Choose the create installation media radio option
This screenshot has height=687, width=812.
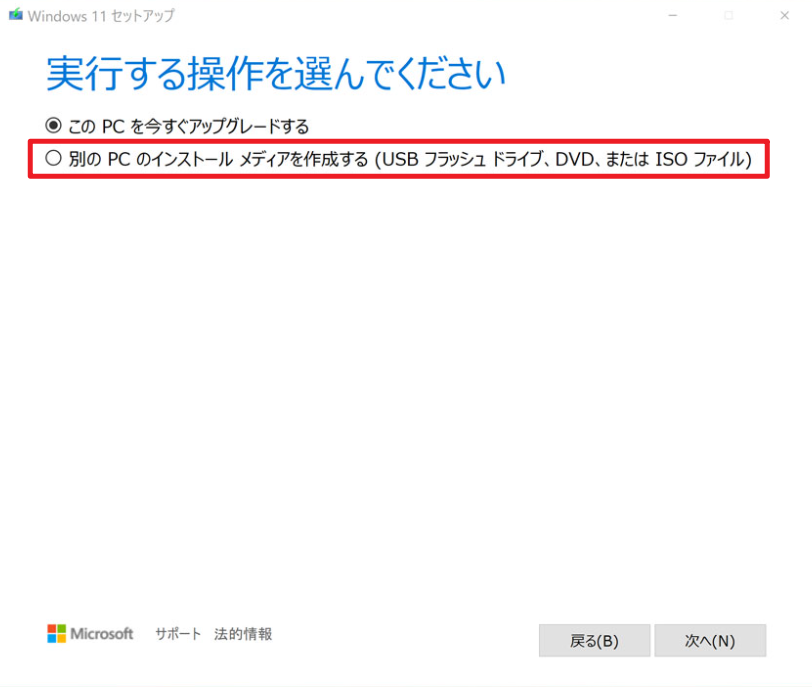click(53, 158)
